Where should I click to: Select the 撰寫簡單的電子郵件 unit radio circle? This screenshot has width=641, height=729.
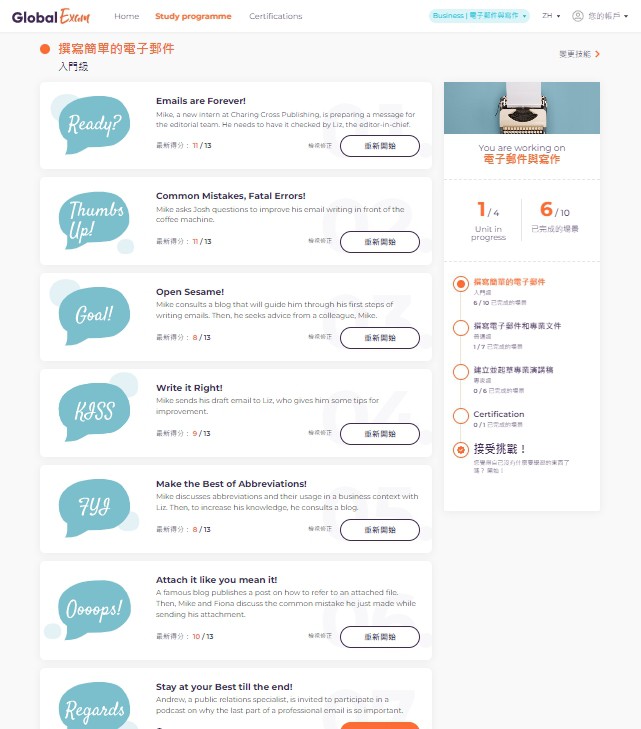(461, 284)
